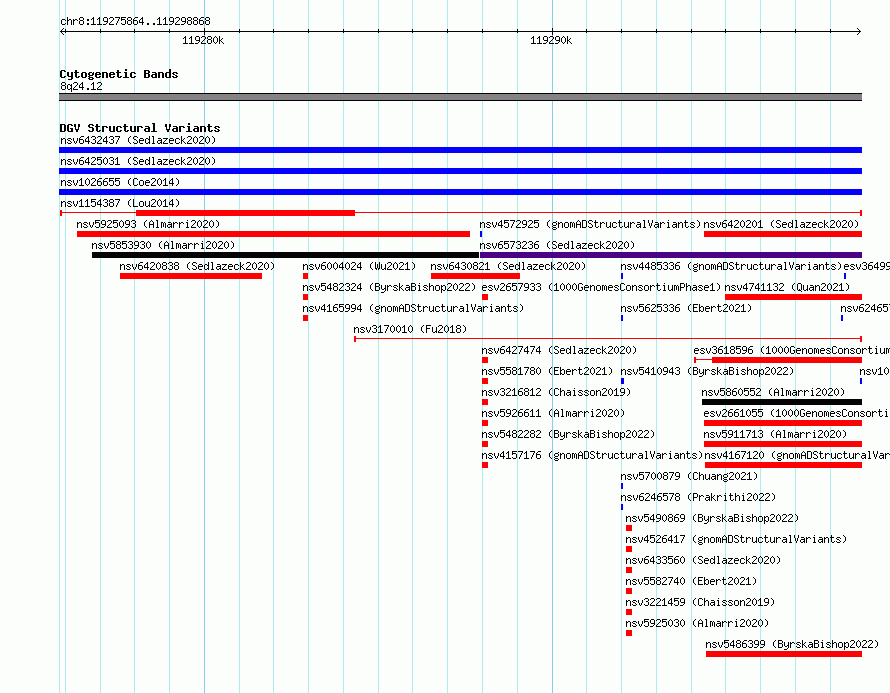The height and width of the screenshot is (693, 890).
Task: Open nsv5486399 (ByrskaBishop2022) label
Action: [792, 644]
